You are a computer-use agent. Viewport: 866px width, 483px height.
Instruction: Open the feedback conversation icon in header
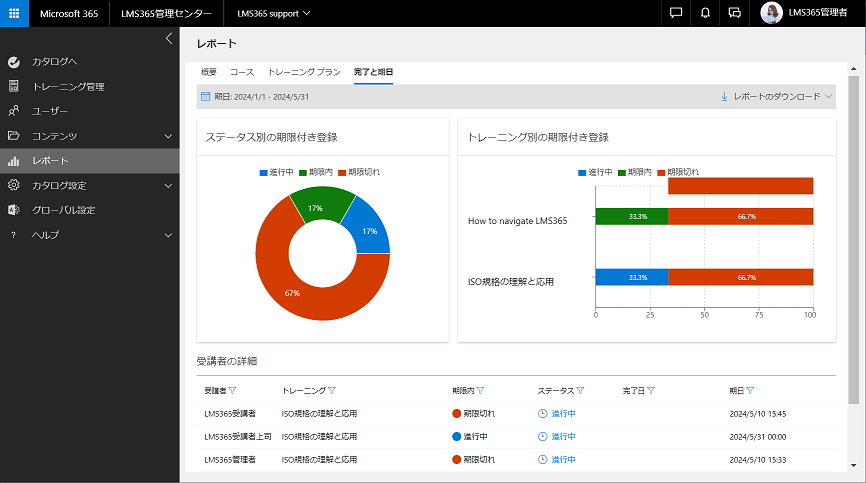pos(735,13)
